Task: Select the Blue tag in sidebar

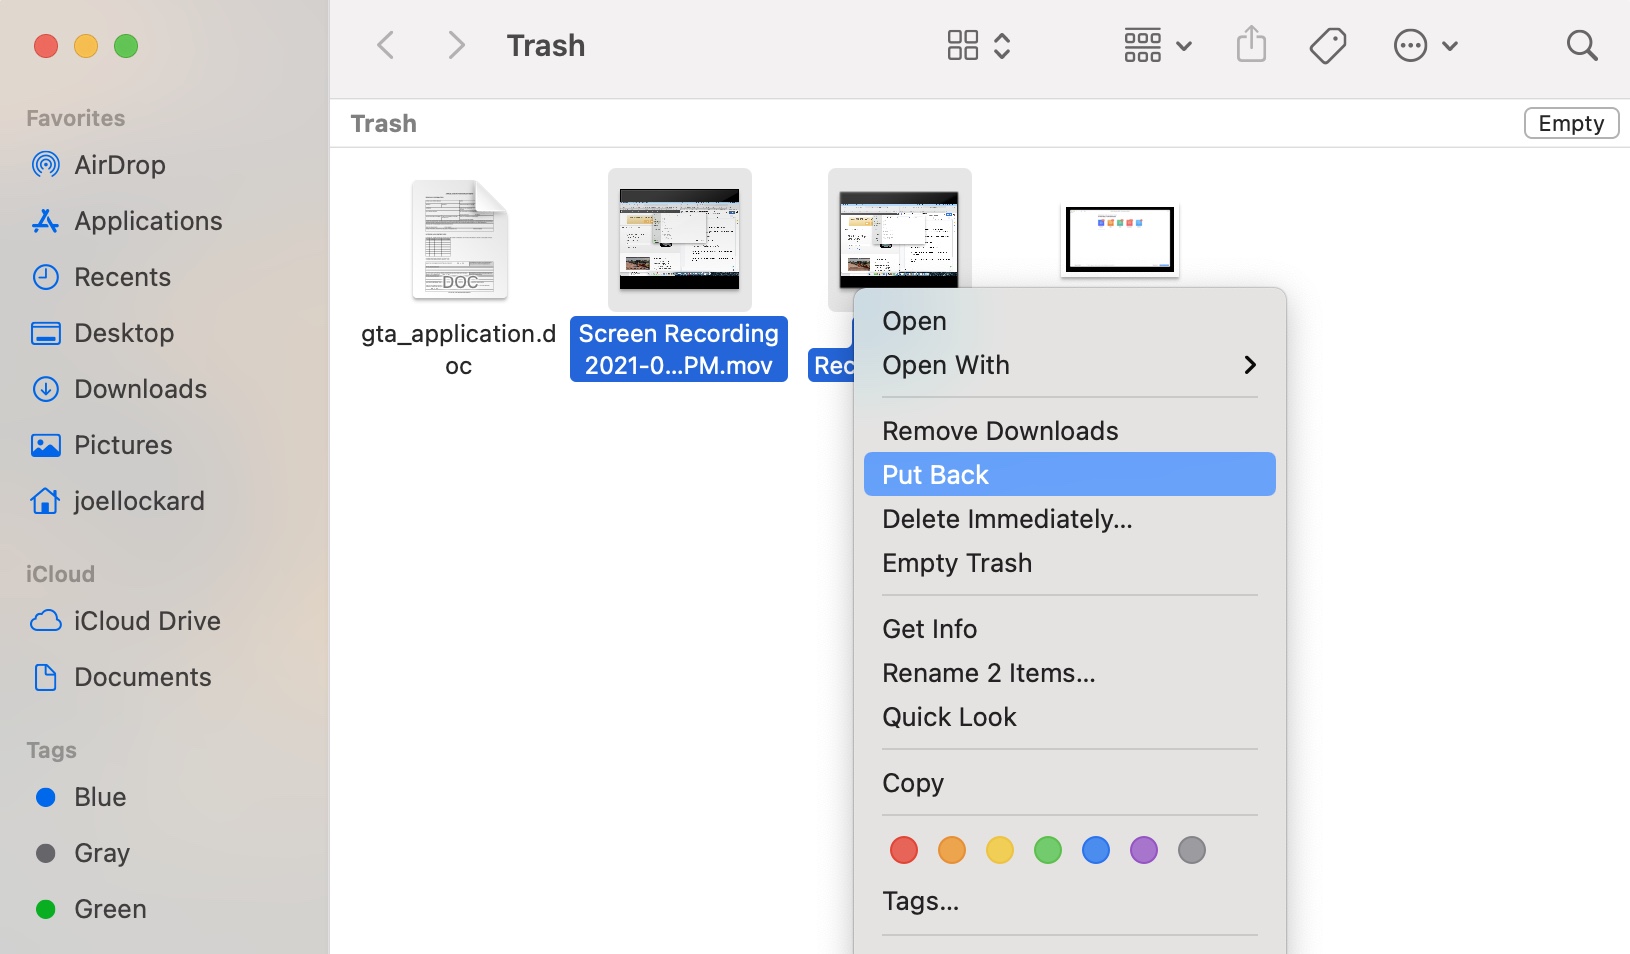Action: tap(80, 797)
